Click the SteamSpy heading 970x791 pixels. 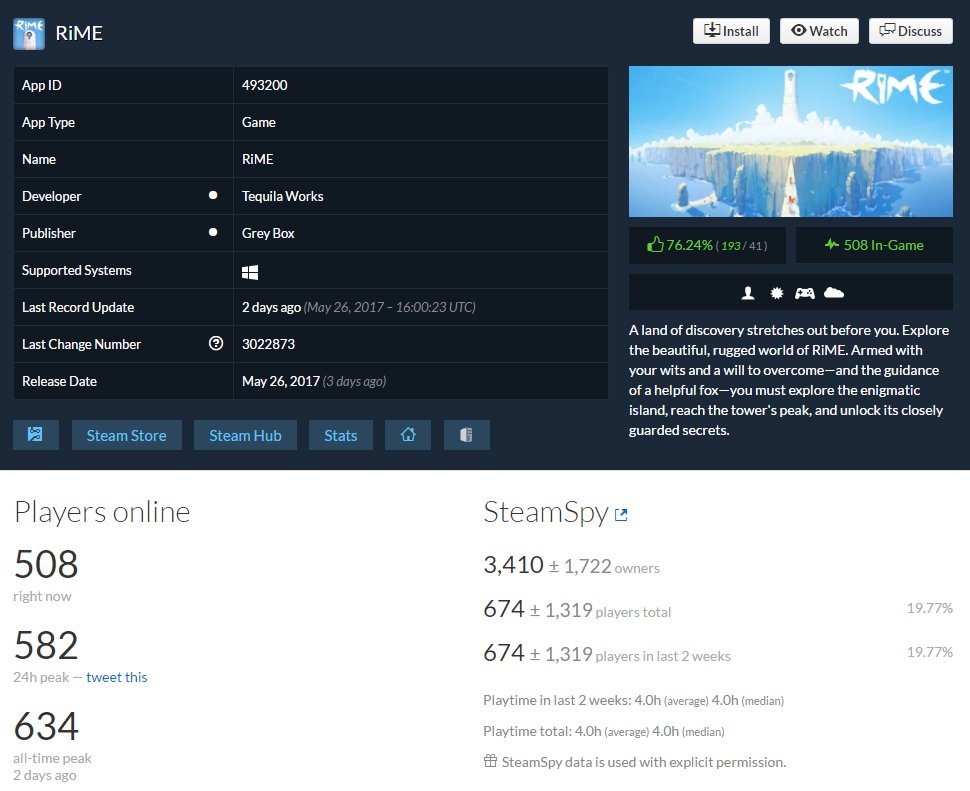pyautogui.click(x=546, y=512)
